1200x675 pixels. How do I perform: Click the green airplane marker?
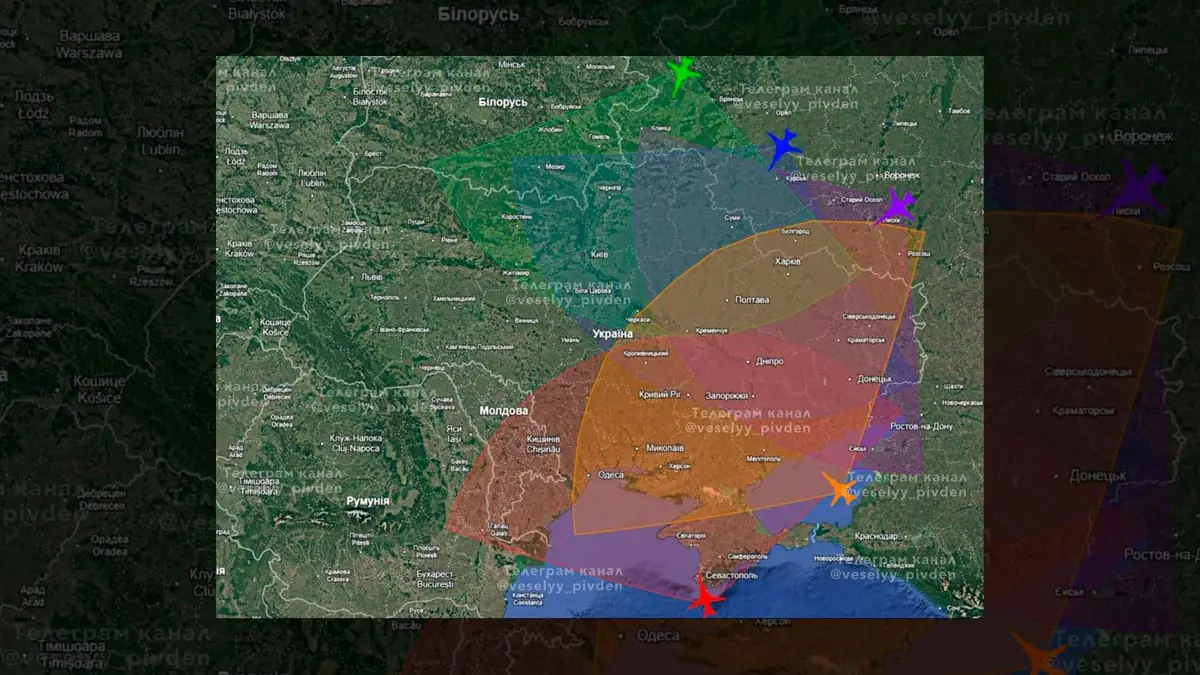point(683,74)
